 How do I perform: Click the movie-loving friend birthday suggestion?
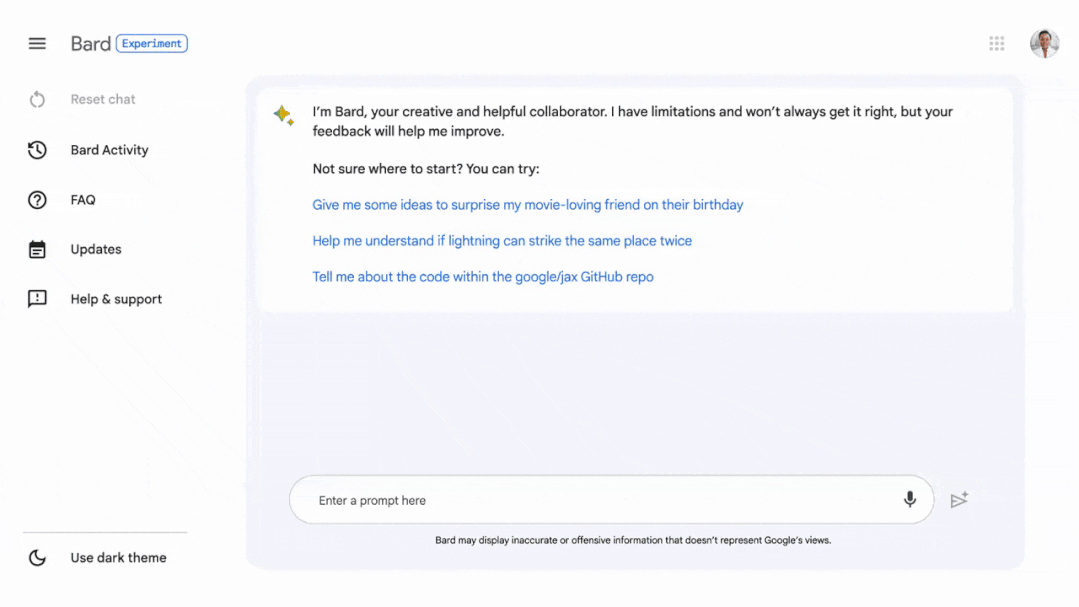[x=527, y=205]
